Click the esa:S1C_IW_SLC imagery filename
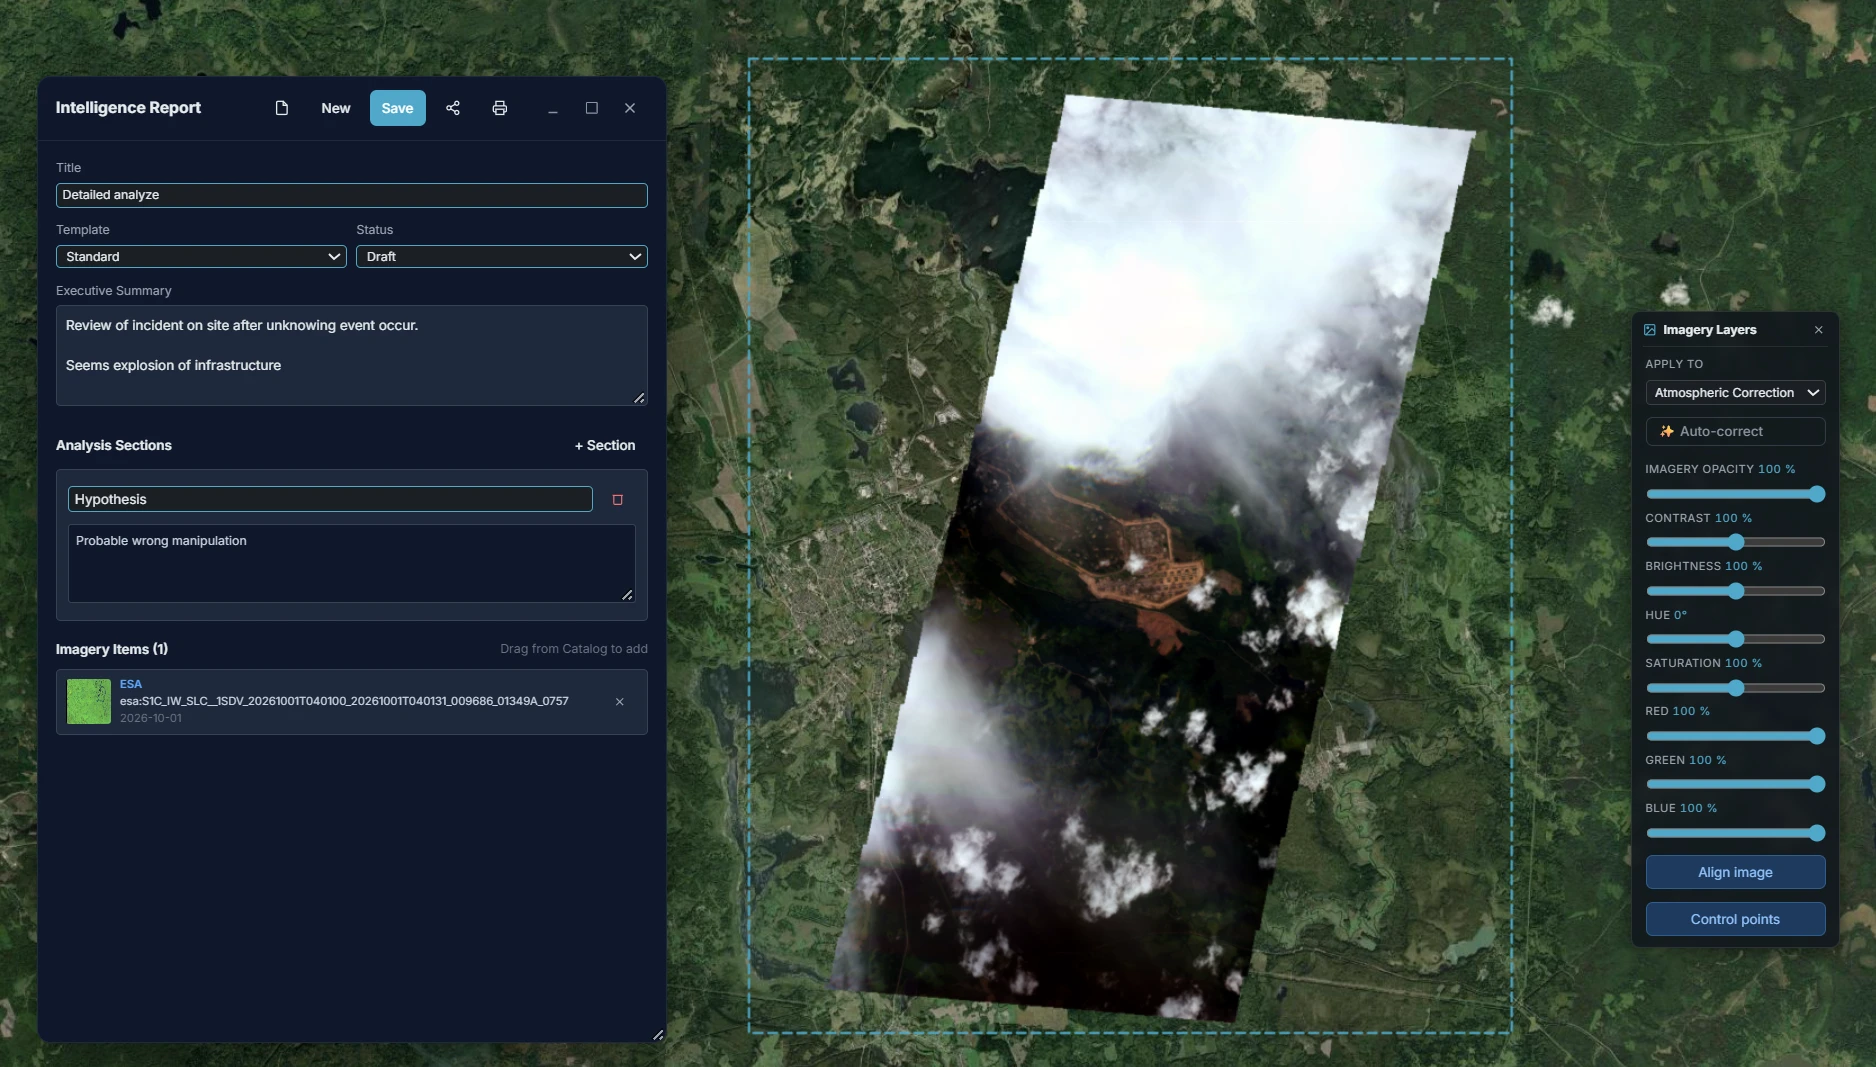Viewport: 1876px width, 1067px height. coord(344,701)
